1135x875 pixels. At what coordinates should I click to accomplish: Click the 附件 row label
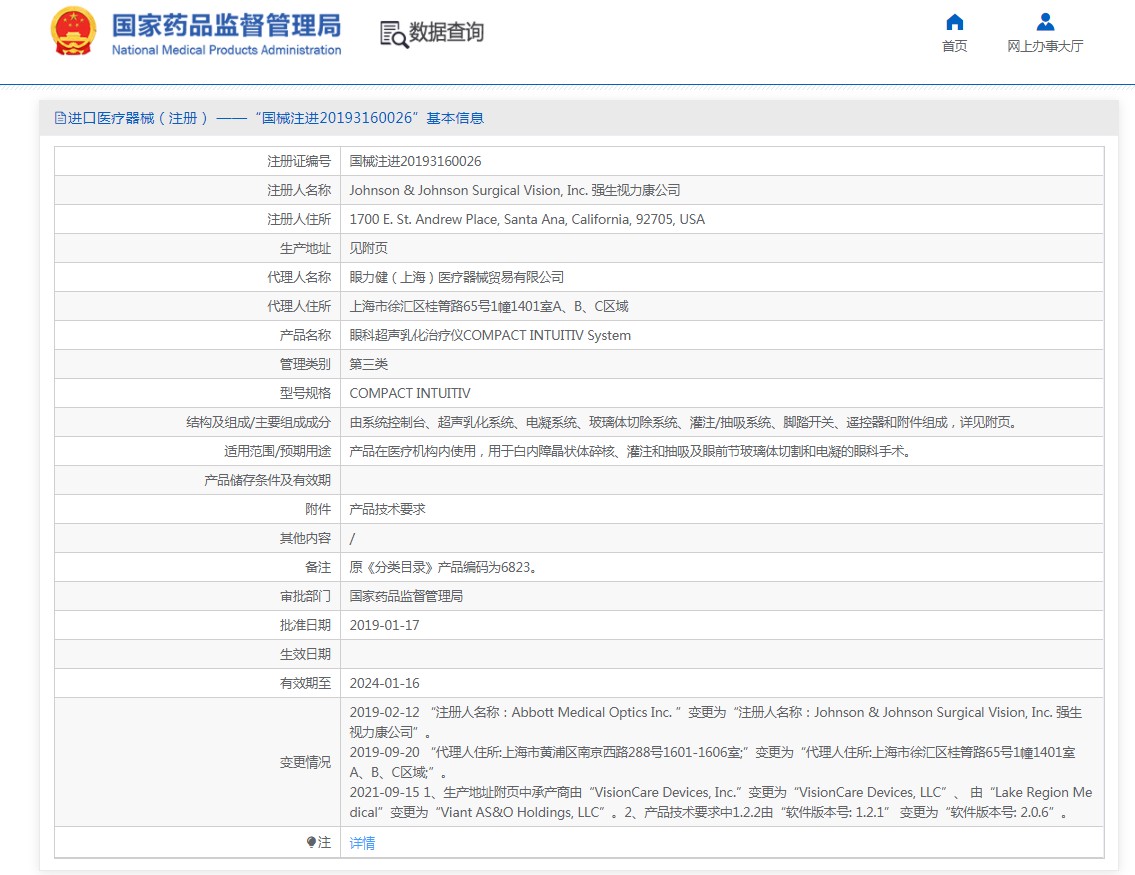click(318, 509)
